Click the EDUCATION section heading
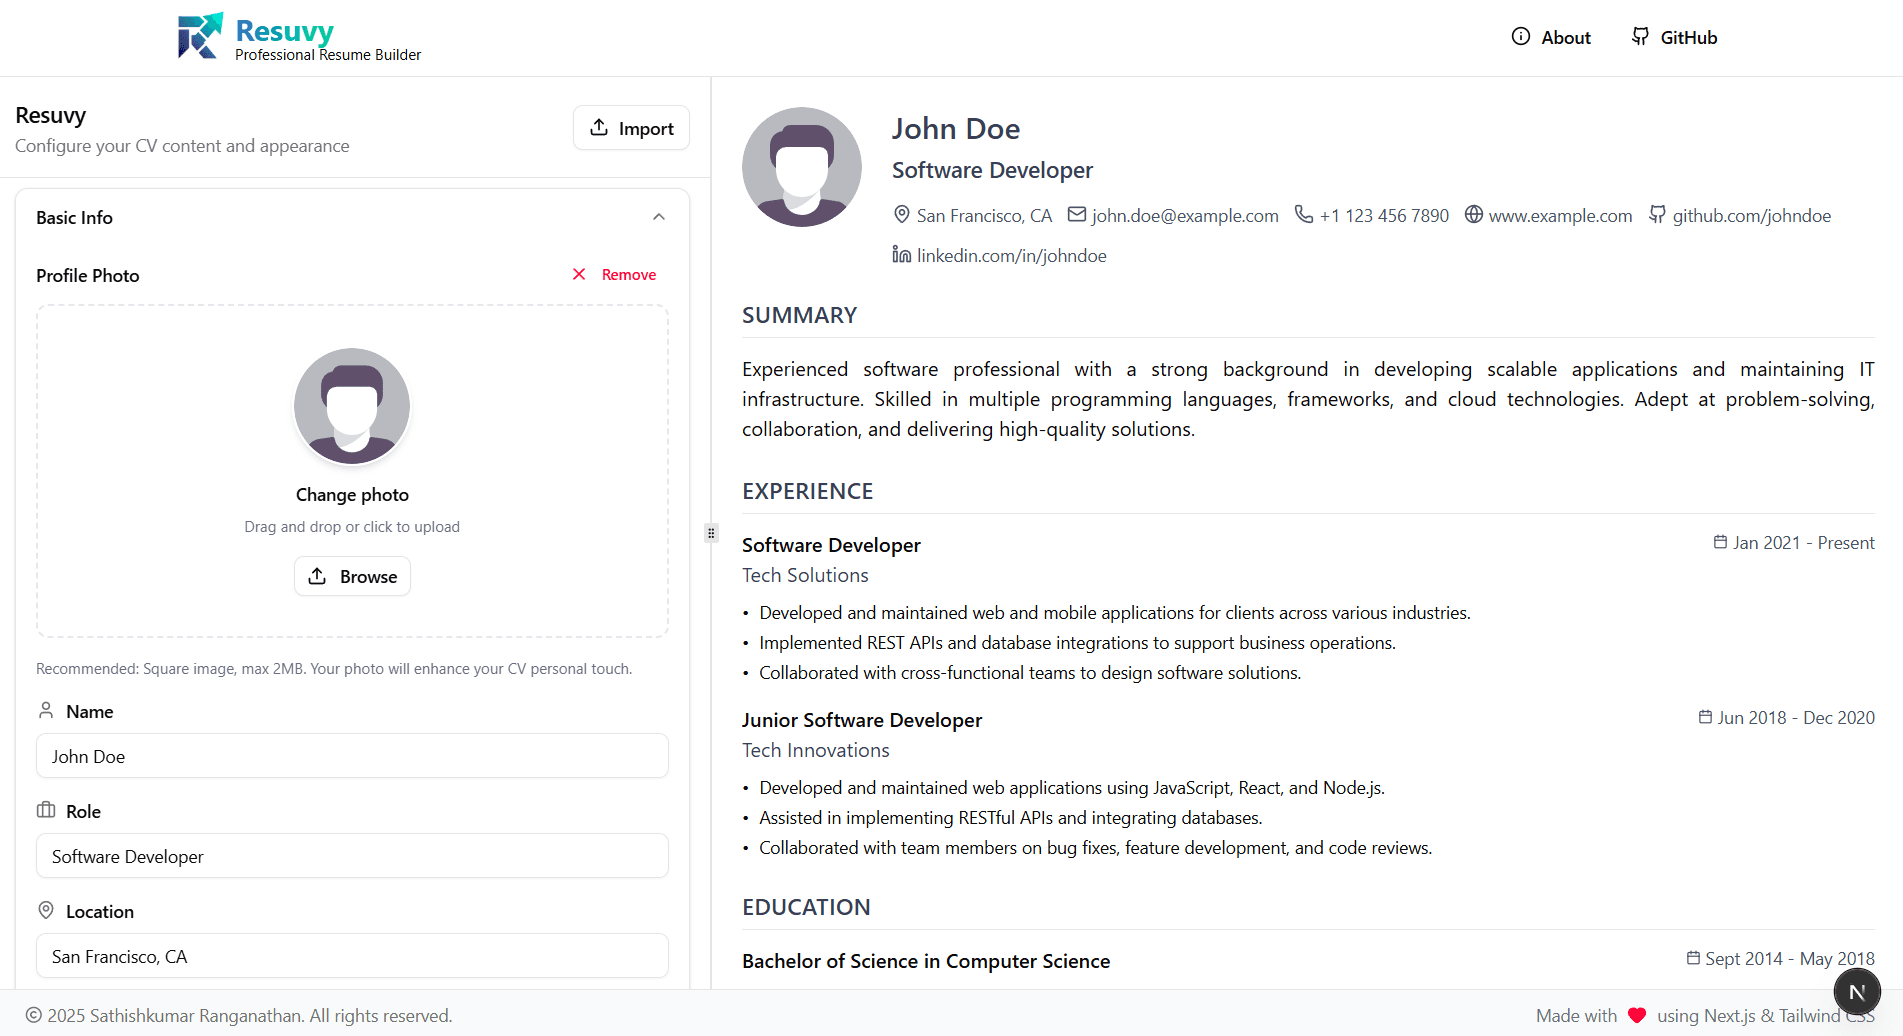 806,908
